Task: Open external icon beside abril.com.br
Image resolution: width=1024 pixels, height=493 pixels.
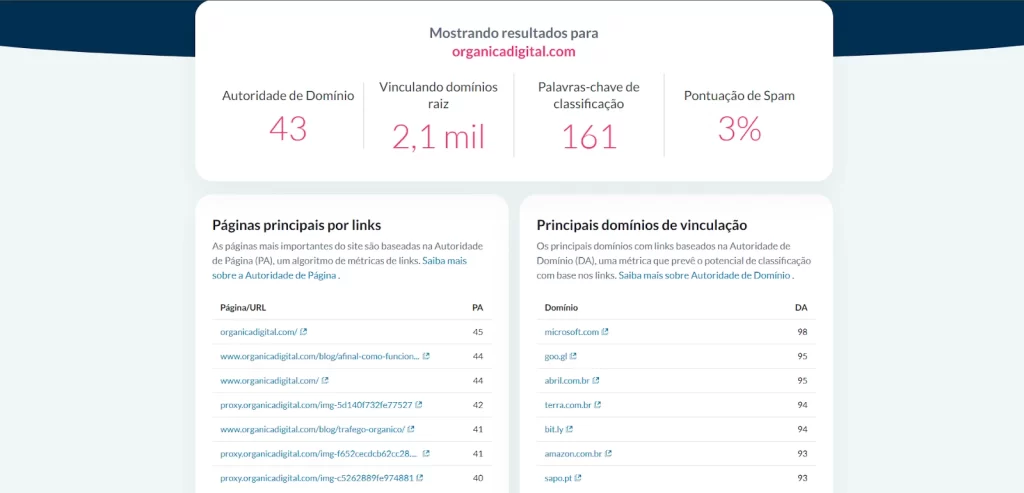Action: coord(596,380)
